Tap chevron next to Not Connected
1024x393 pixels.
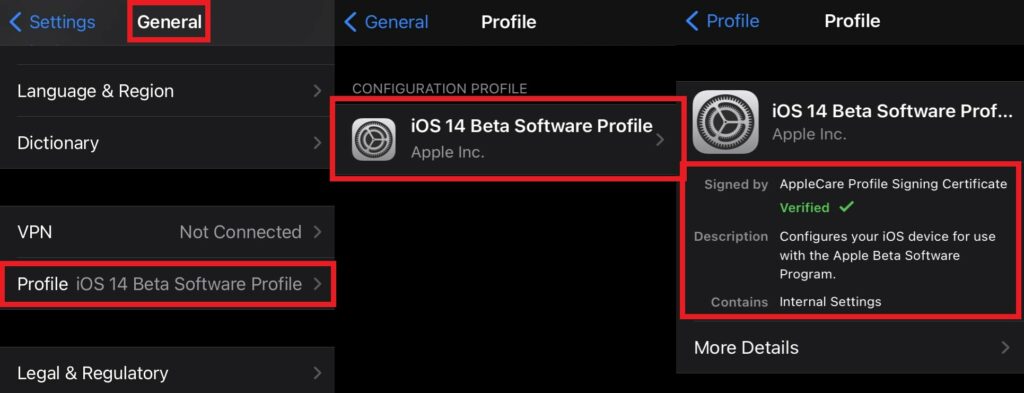pyautogui.click(x=317, y=232)
